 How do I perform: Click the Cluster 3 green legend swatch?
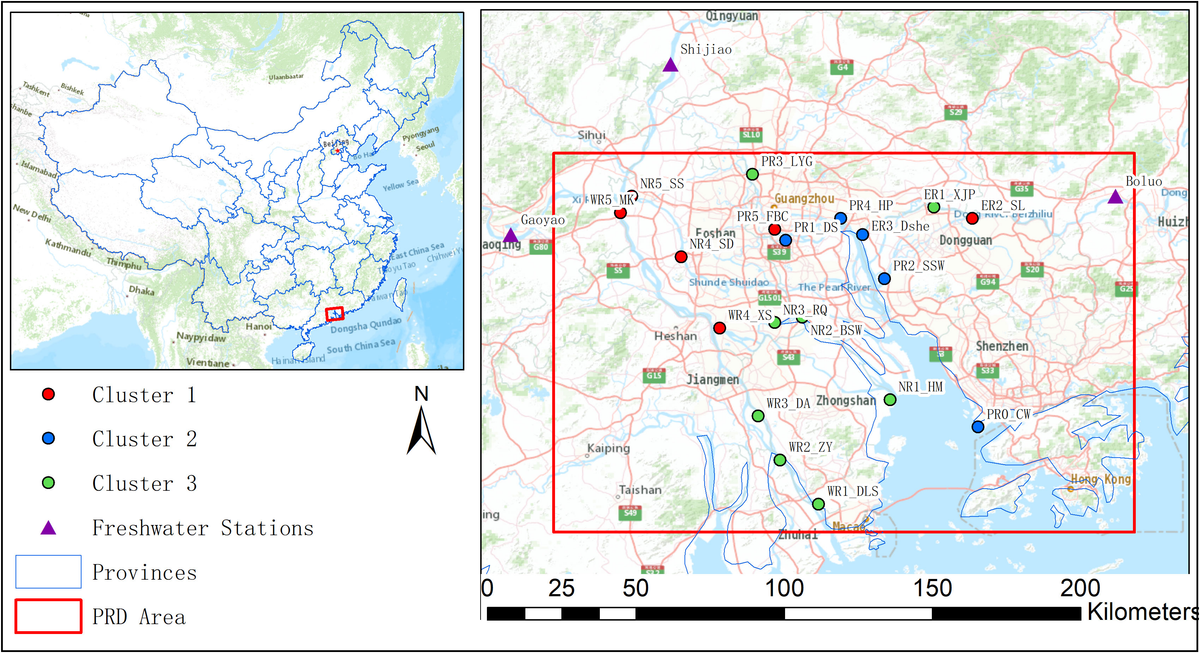click(49, 483)
